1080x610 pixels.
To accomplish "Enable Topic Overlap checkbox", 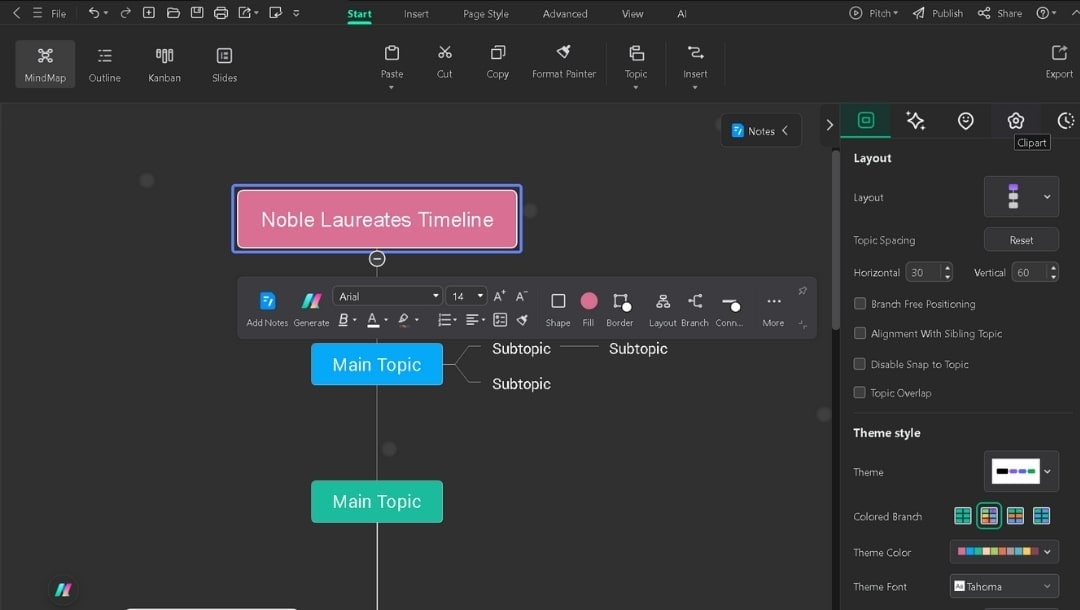I will click(860, 392).
